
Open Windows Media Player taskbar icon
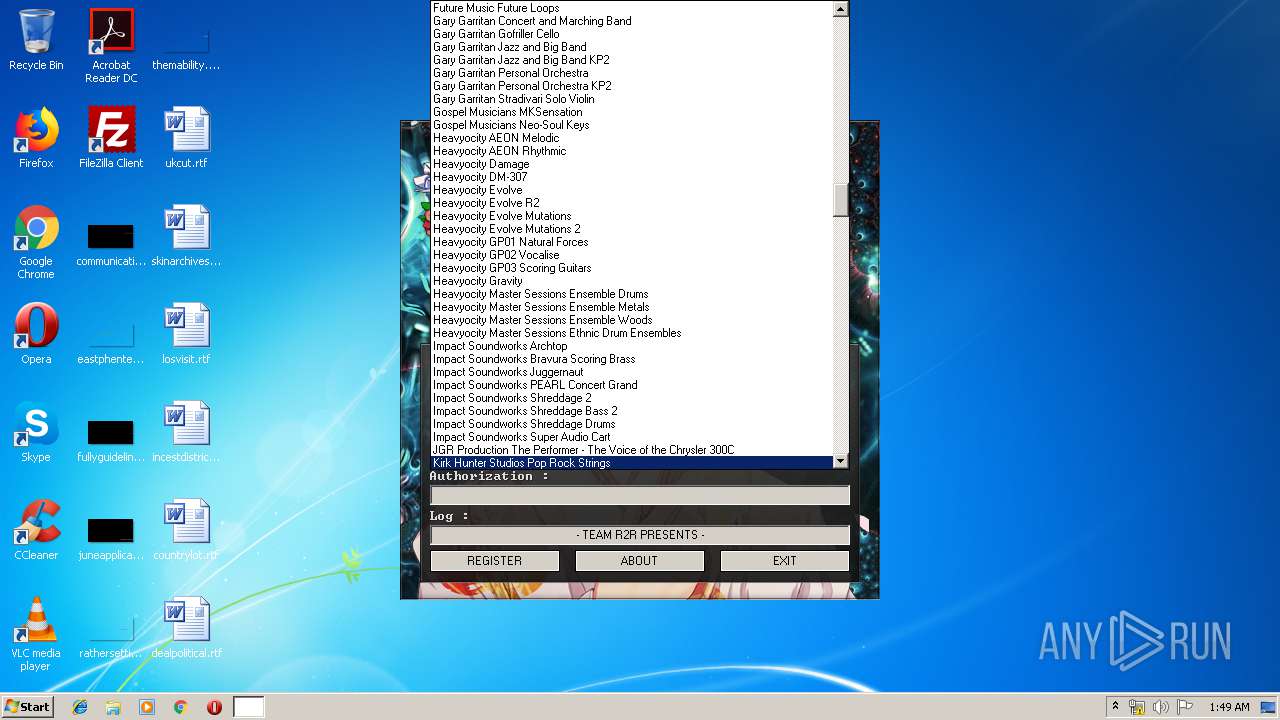point(147,707)
